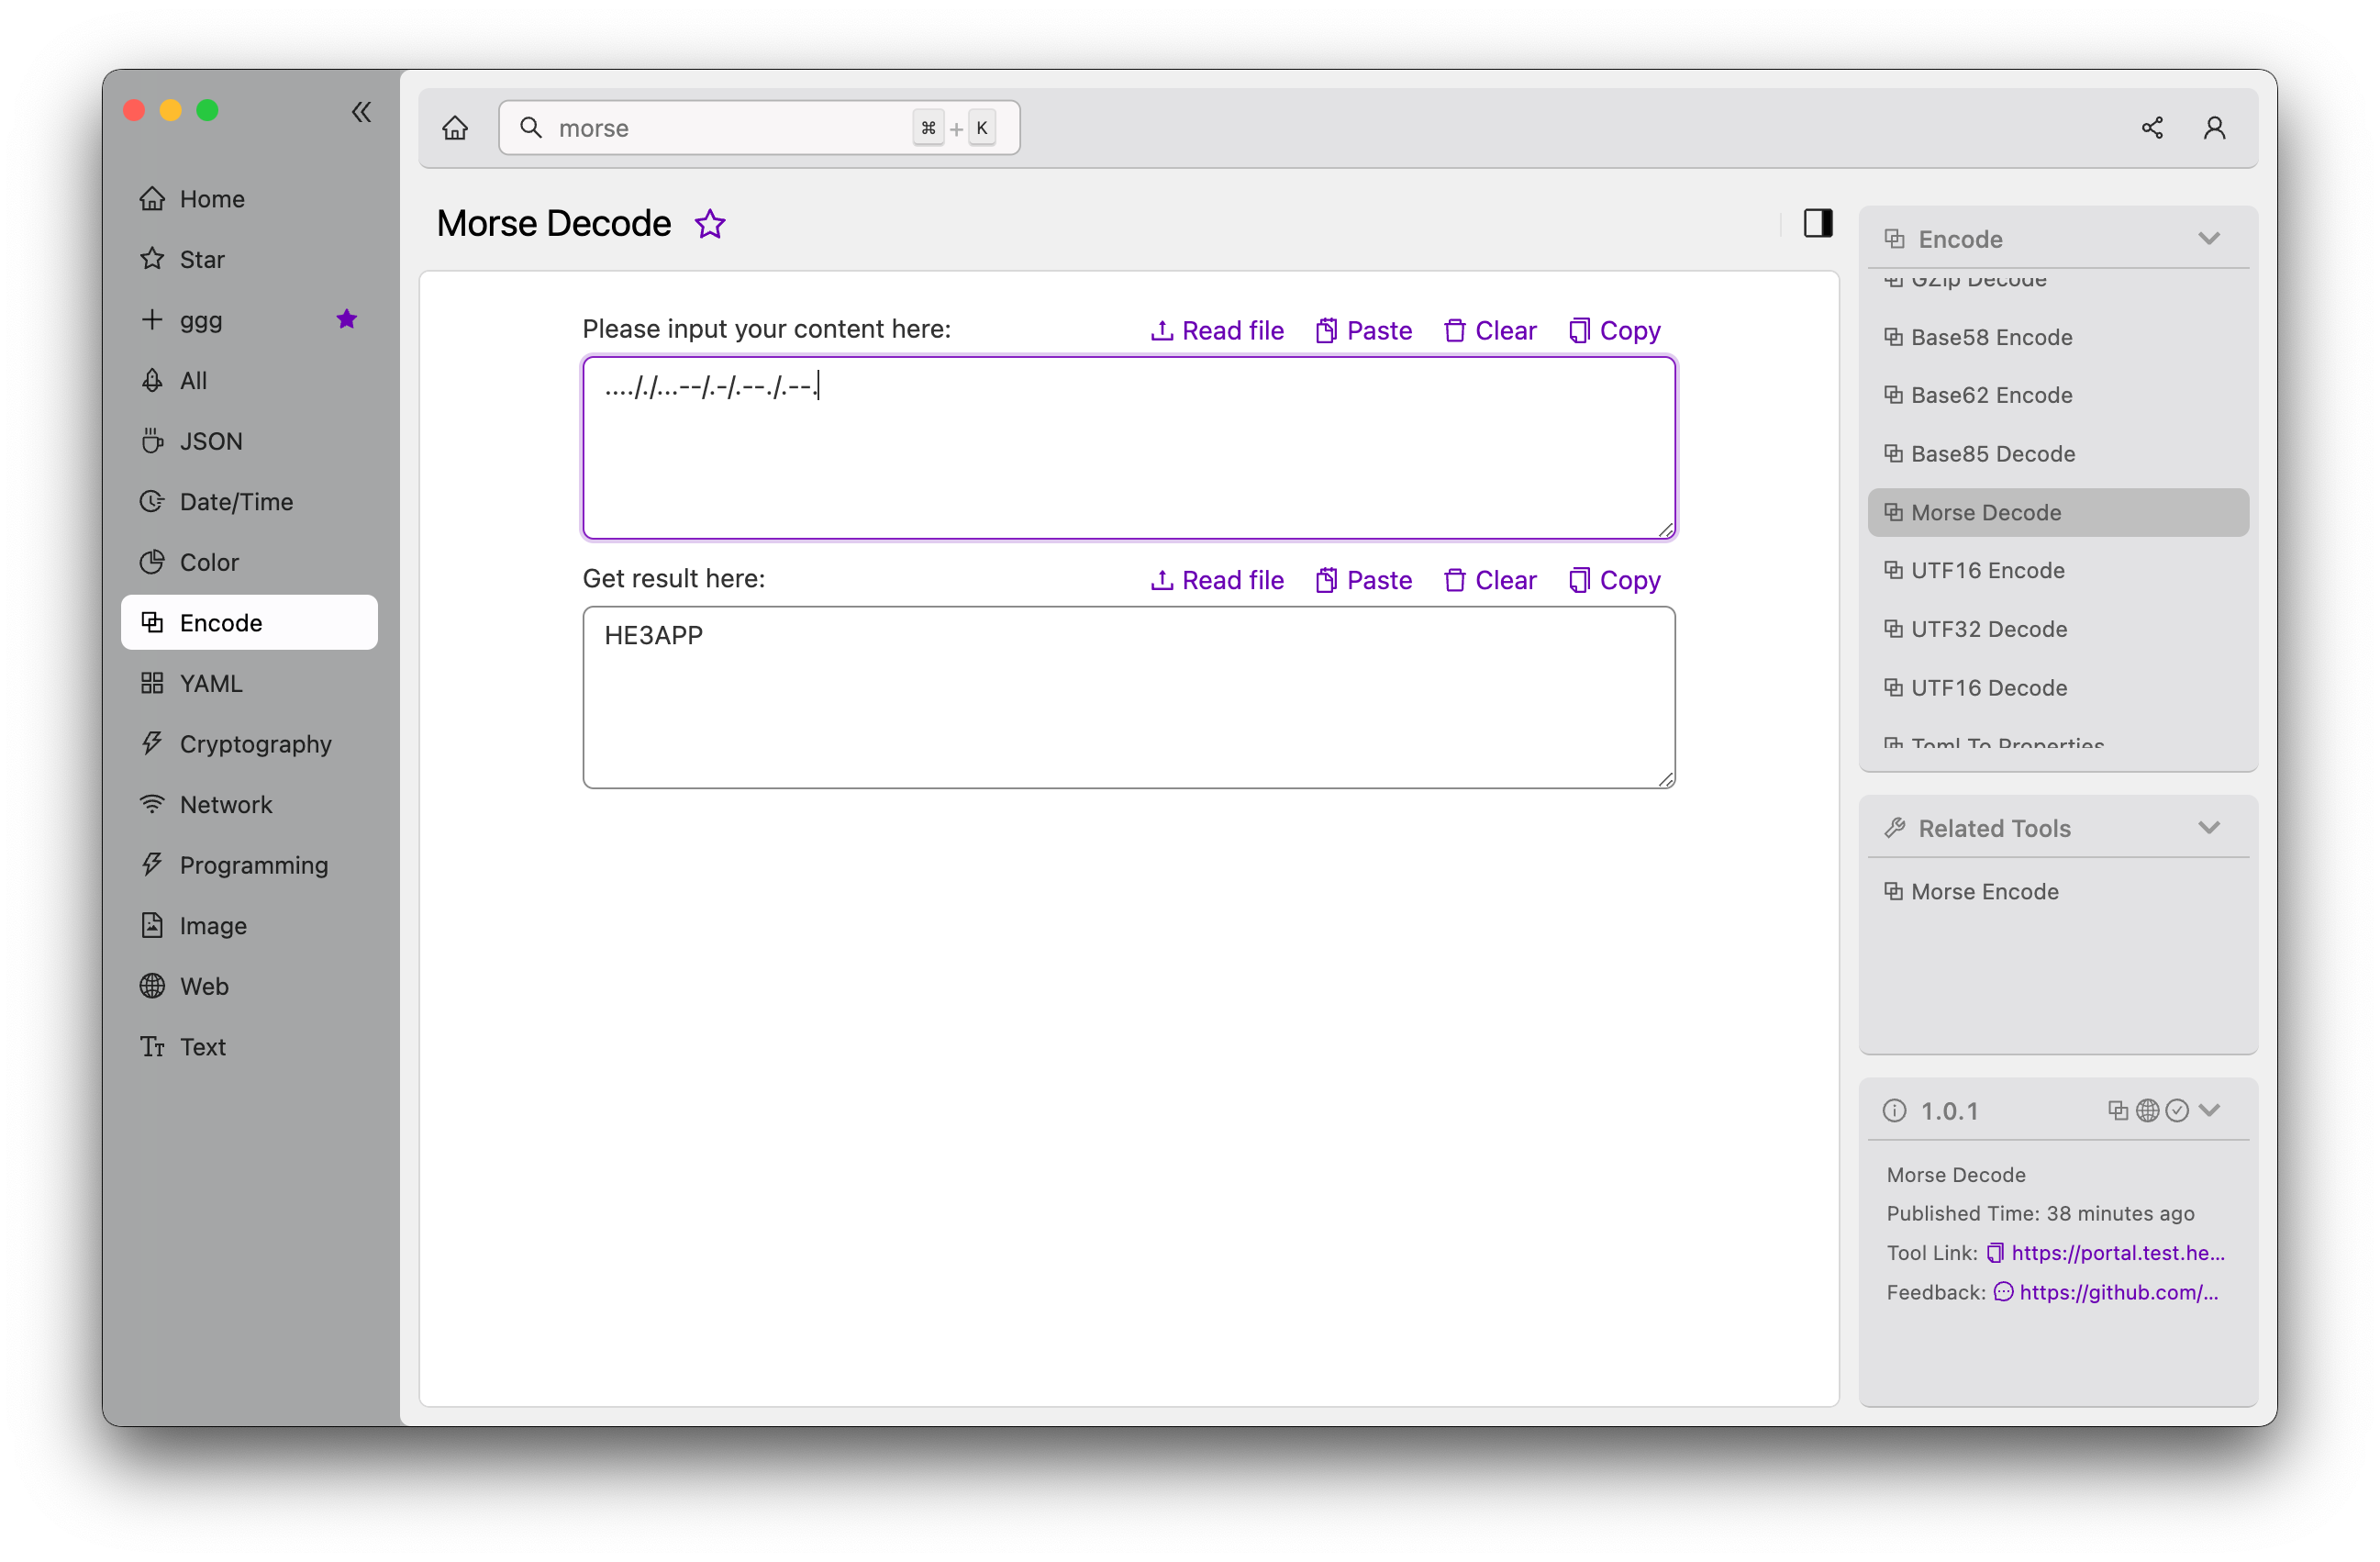Click the copy icon before Tool Link URL
Viewport: 2380px width, 1562px height.
point(1995,1253)
